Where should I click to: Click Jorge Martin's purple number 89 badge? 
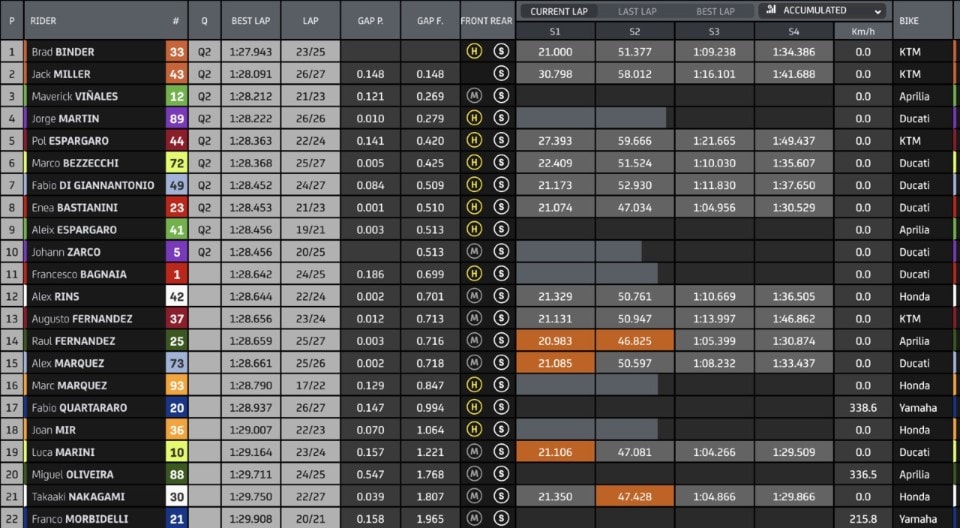(x=176, y=118)
